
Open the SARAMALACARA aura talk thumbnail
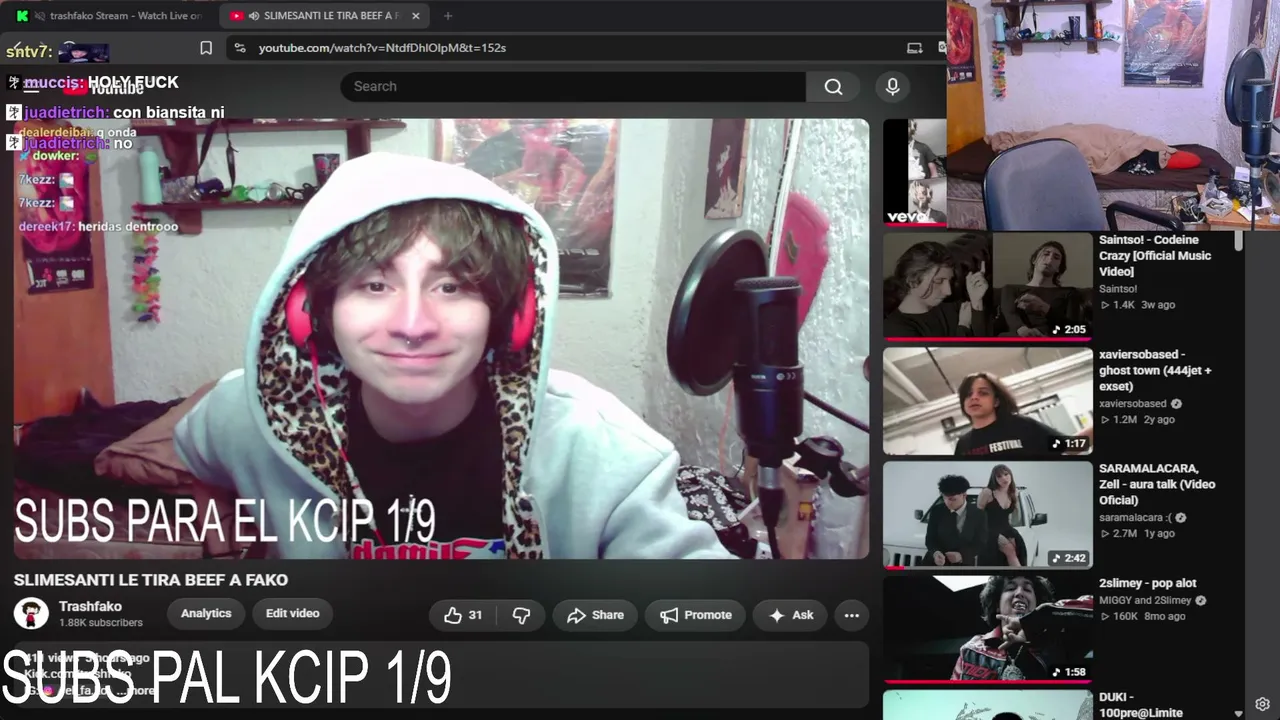(987, 515)
